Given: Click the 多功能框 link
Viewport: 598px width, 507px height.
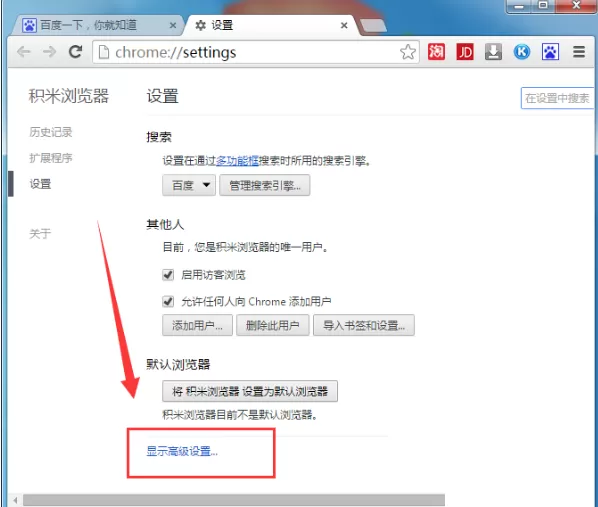Looking at the screenshot, I should (x=237, y=161).
